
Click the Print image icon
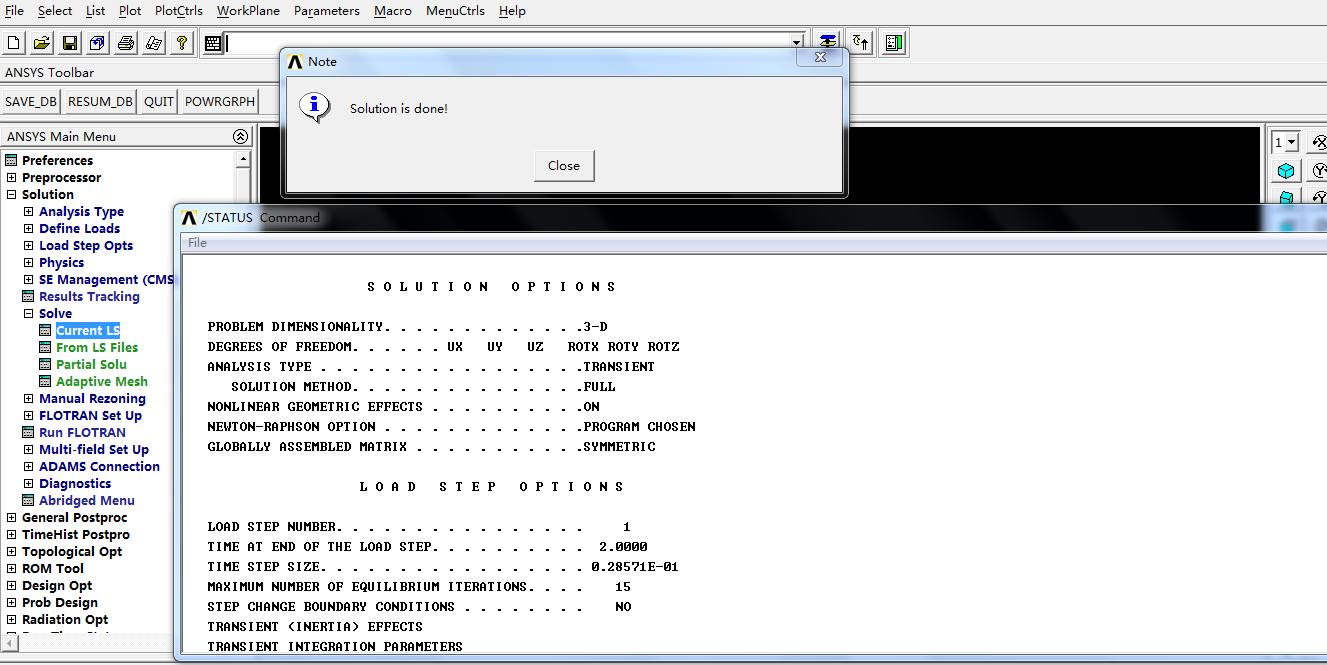(x=125, y=42)
